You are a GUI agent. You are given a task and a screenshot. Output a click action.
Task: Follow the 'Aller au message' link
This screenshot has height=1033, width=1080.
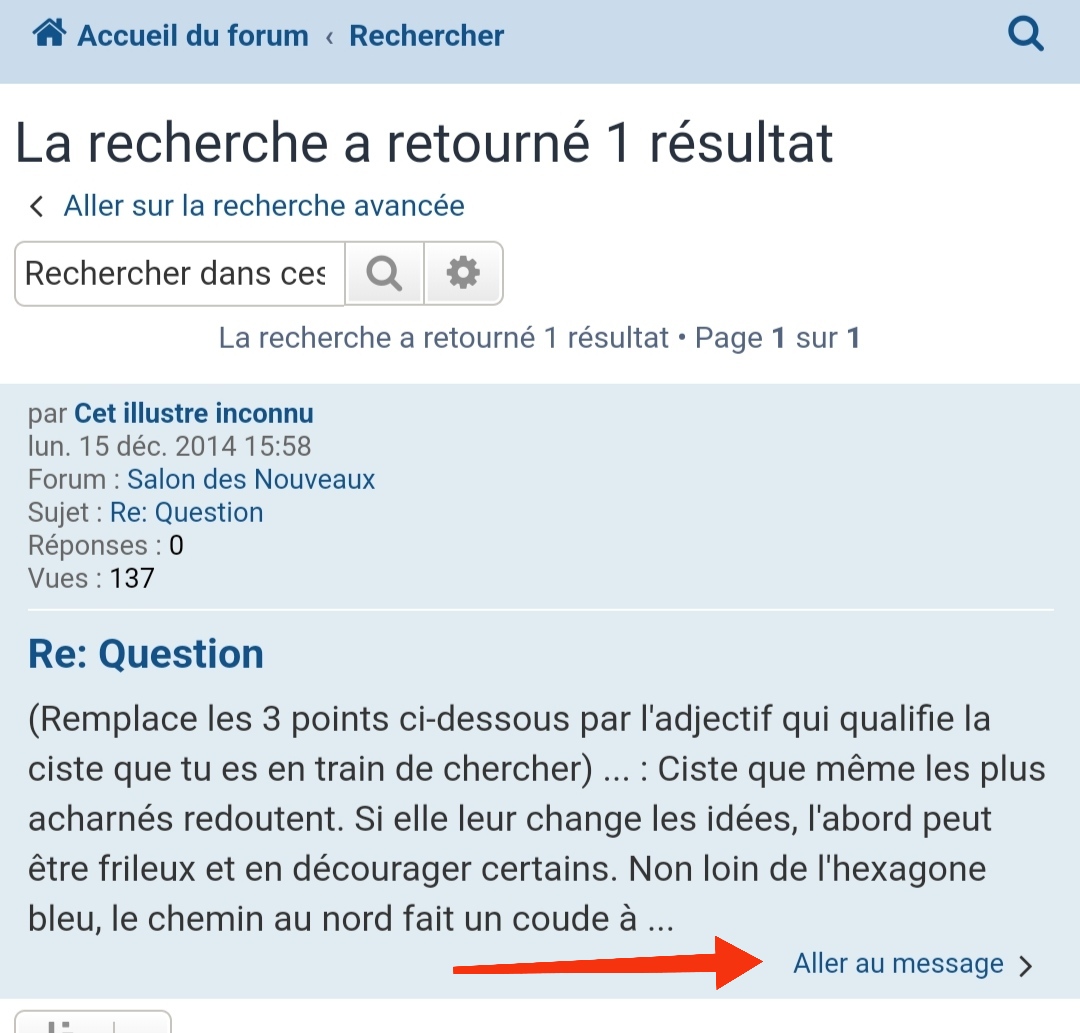(x=898, y=963)
